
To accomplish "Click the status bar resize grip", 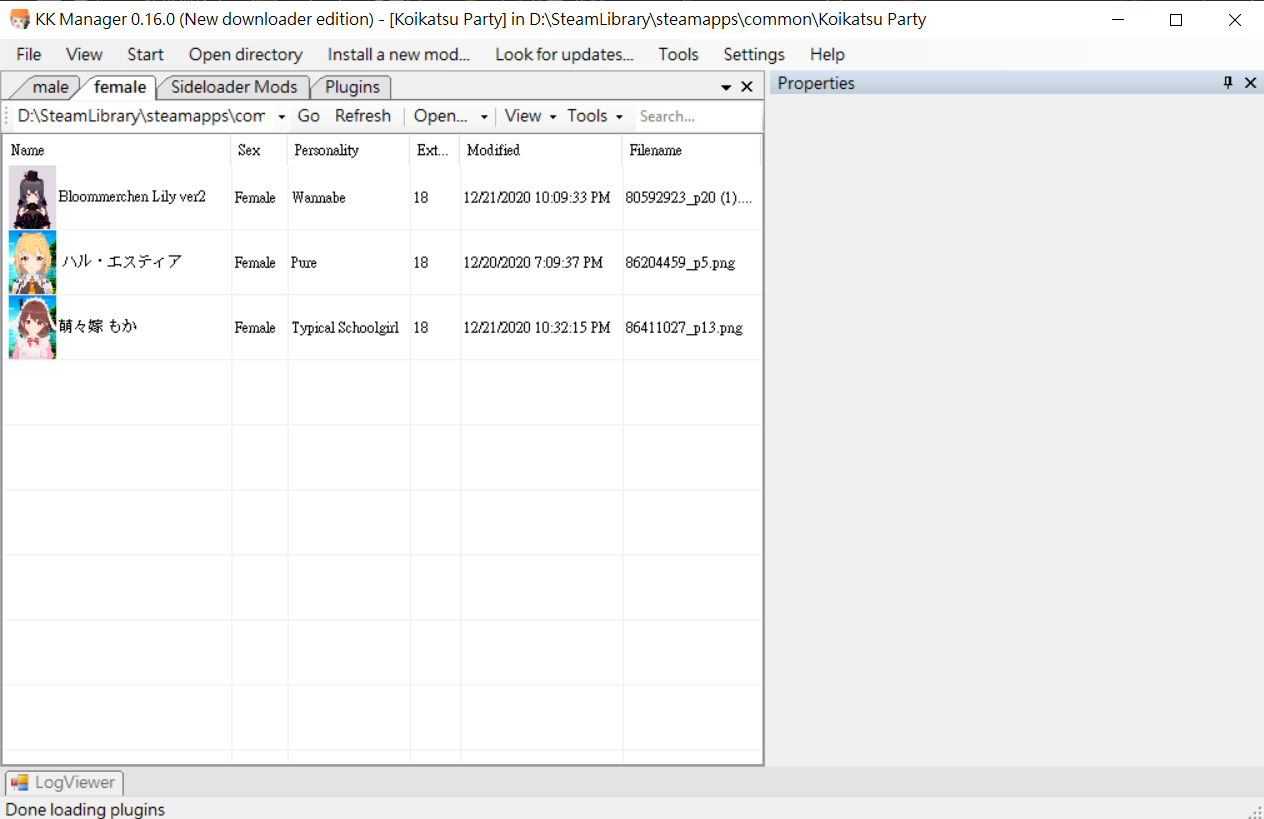I will [x=1255, y=811].
